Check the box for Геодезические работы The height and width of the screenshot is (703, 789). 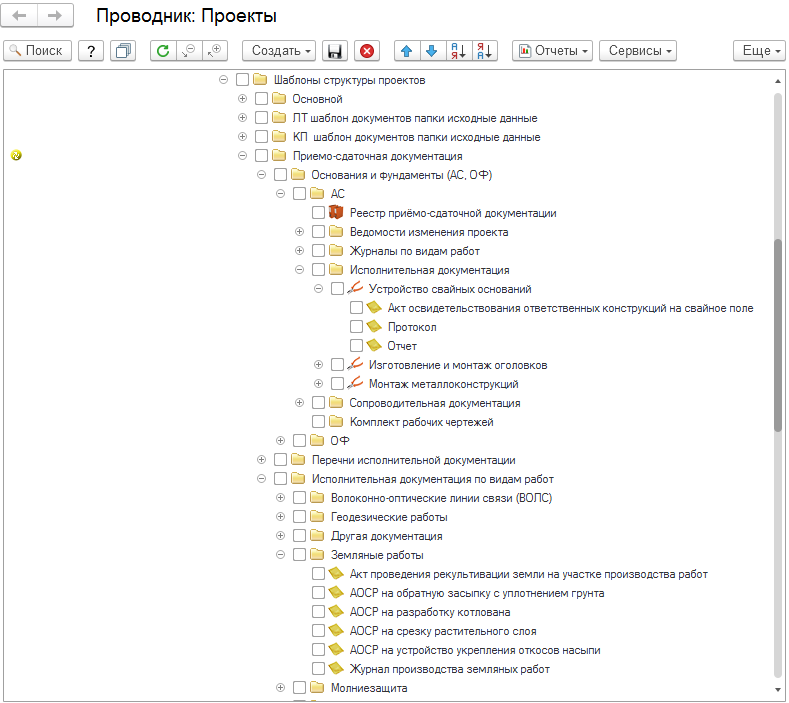click(x=299, y=516)
